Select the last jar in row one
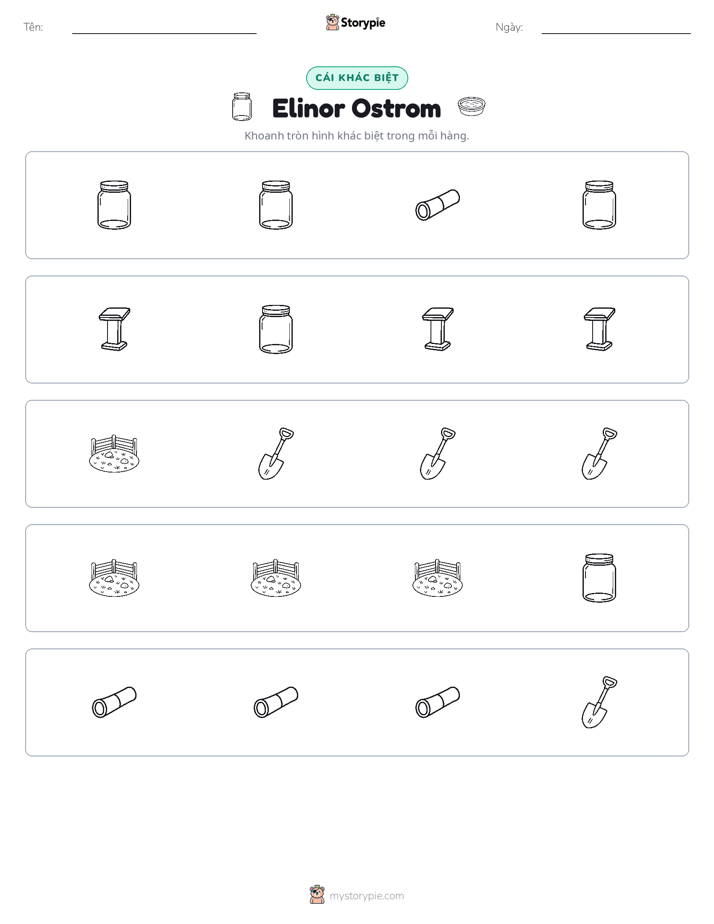The image size is (714, 924). [599, 204]
